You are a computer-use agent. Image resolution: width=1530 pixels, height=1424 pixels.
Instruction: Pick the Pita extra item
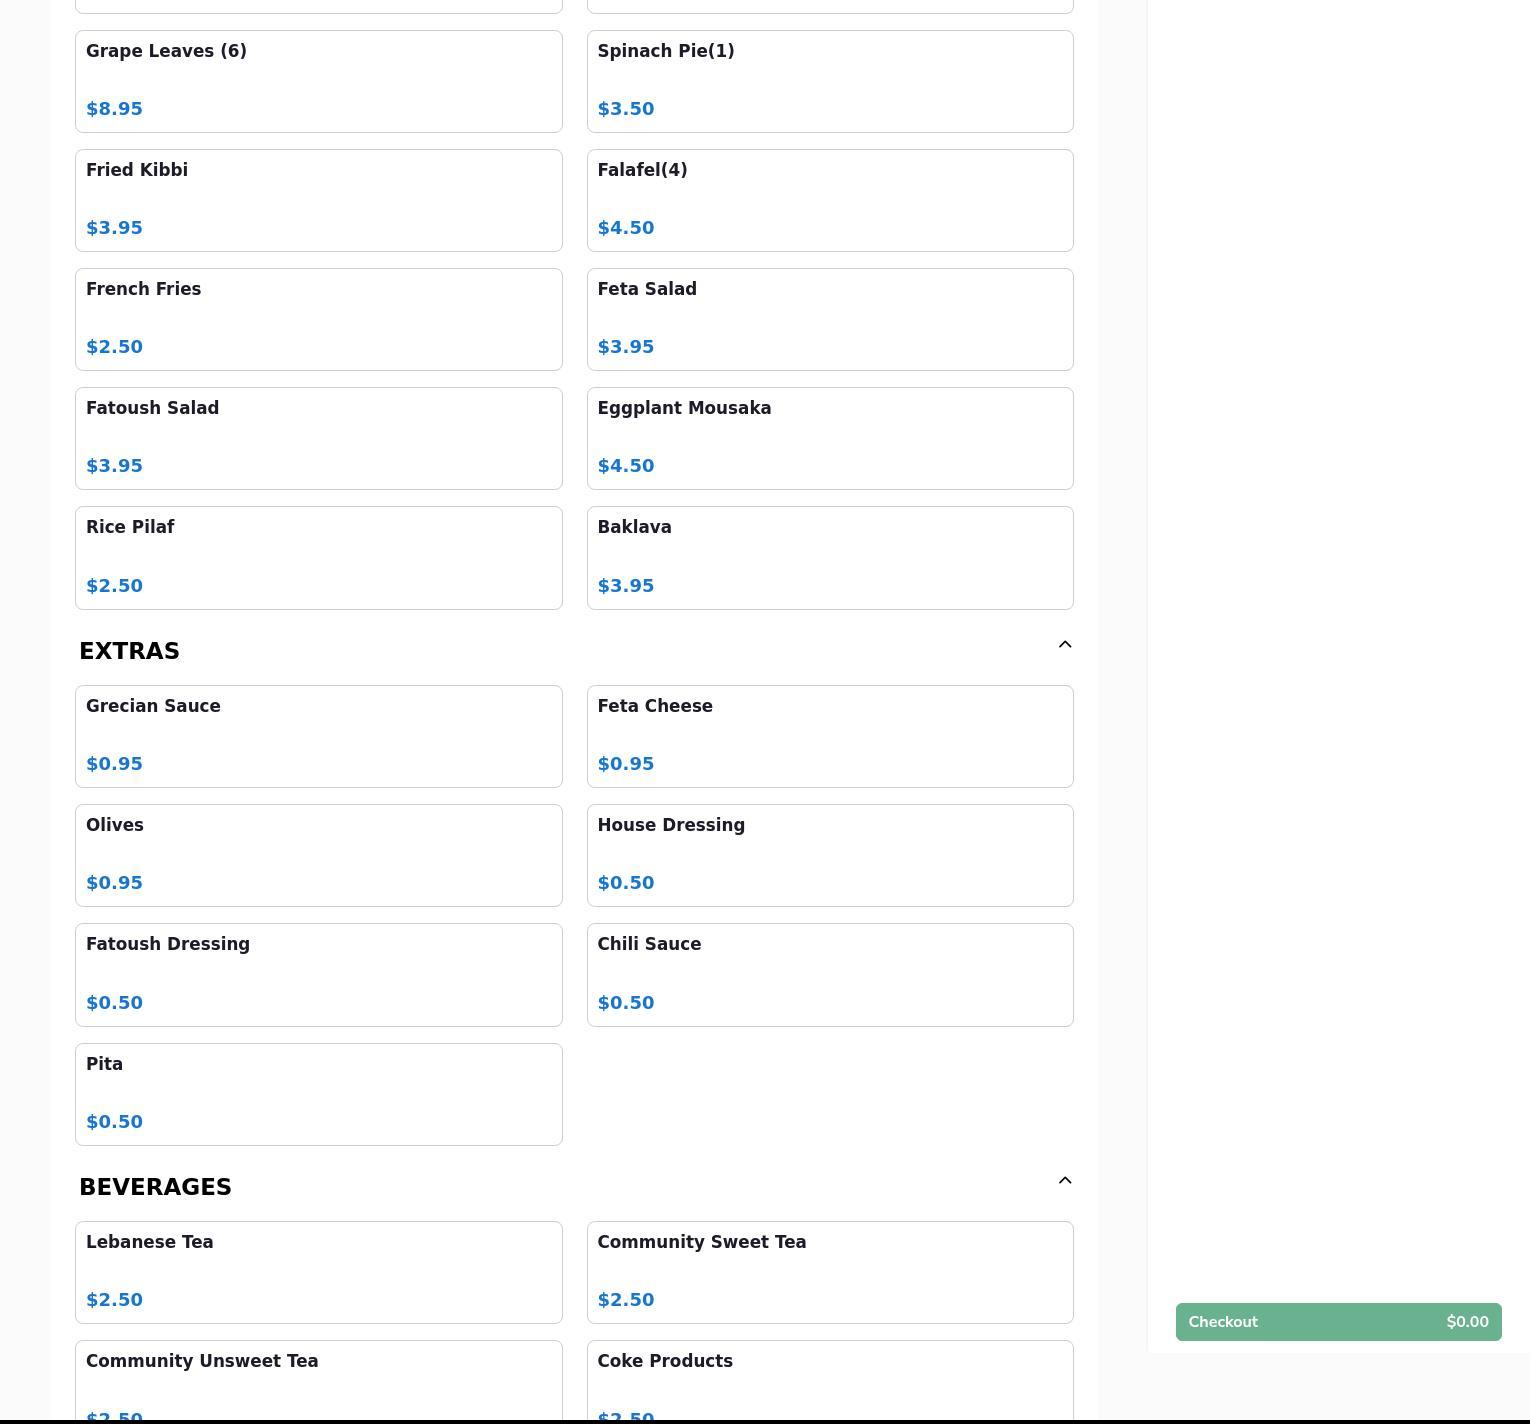(318, 1094)
